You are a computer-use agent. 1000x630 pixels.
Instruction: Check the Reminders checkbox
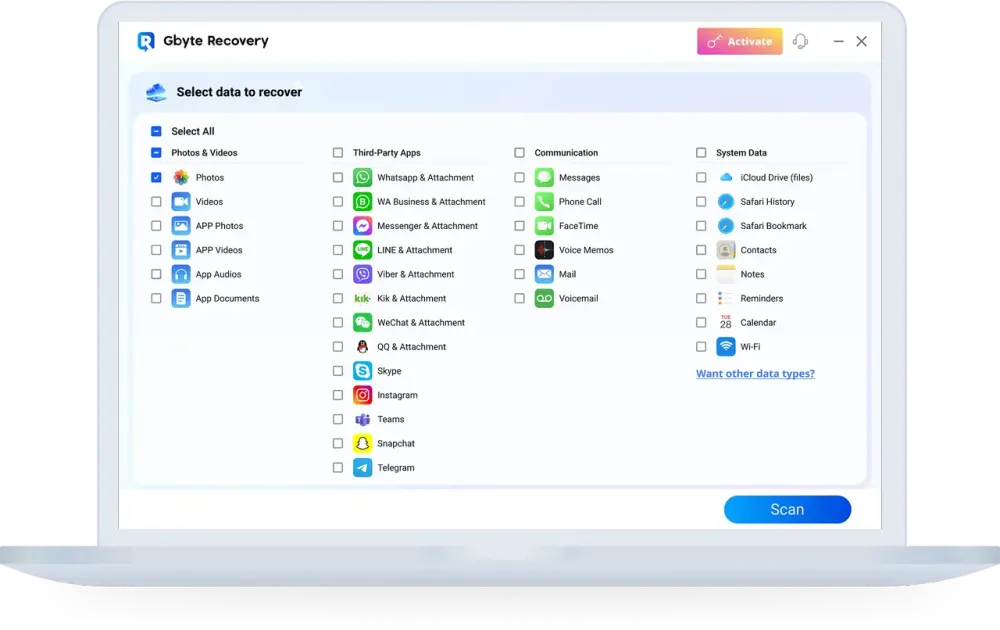(x=702, y=298)
